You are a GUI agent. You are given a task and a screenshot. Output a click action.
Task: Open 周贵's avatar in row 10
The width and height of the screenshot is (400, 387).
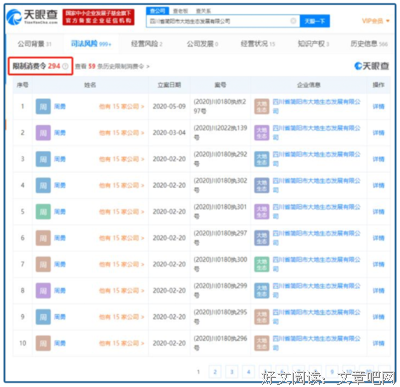[43, 343]
